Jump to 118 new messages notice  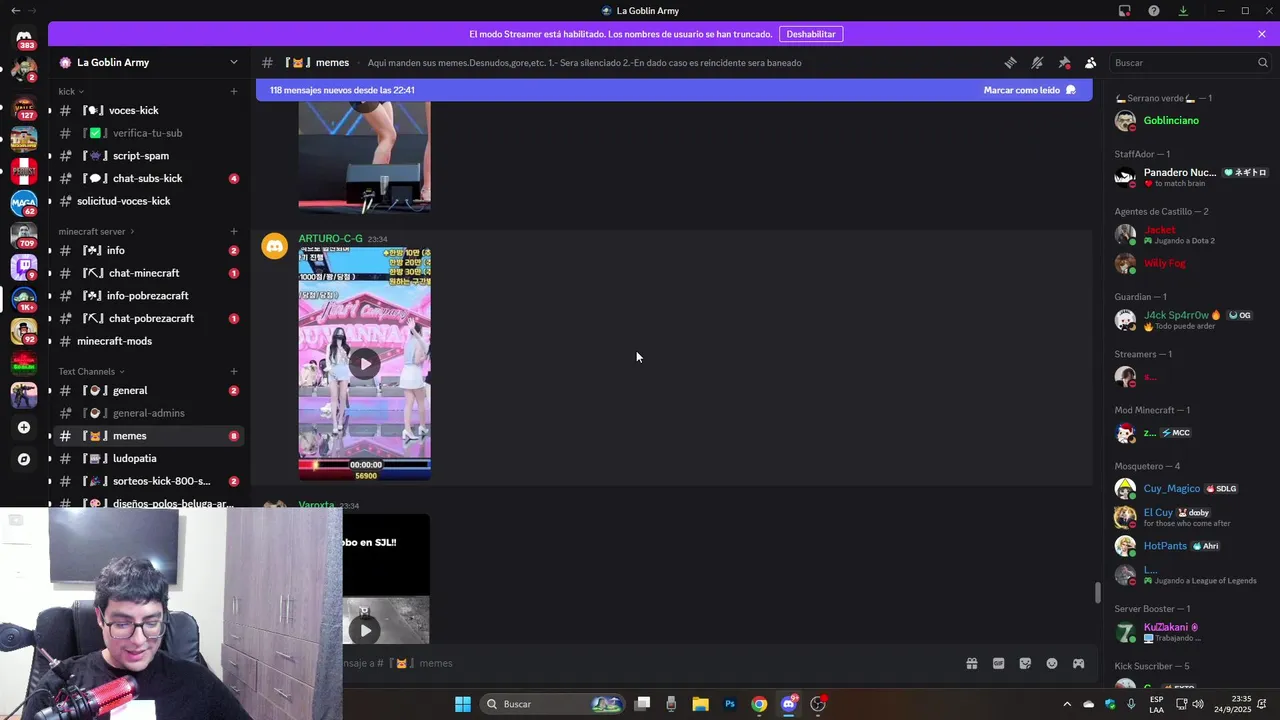coord(342,90)
